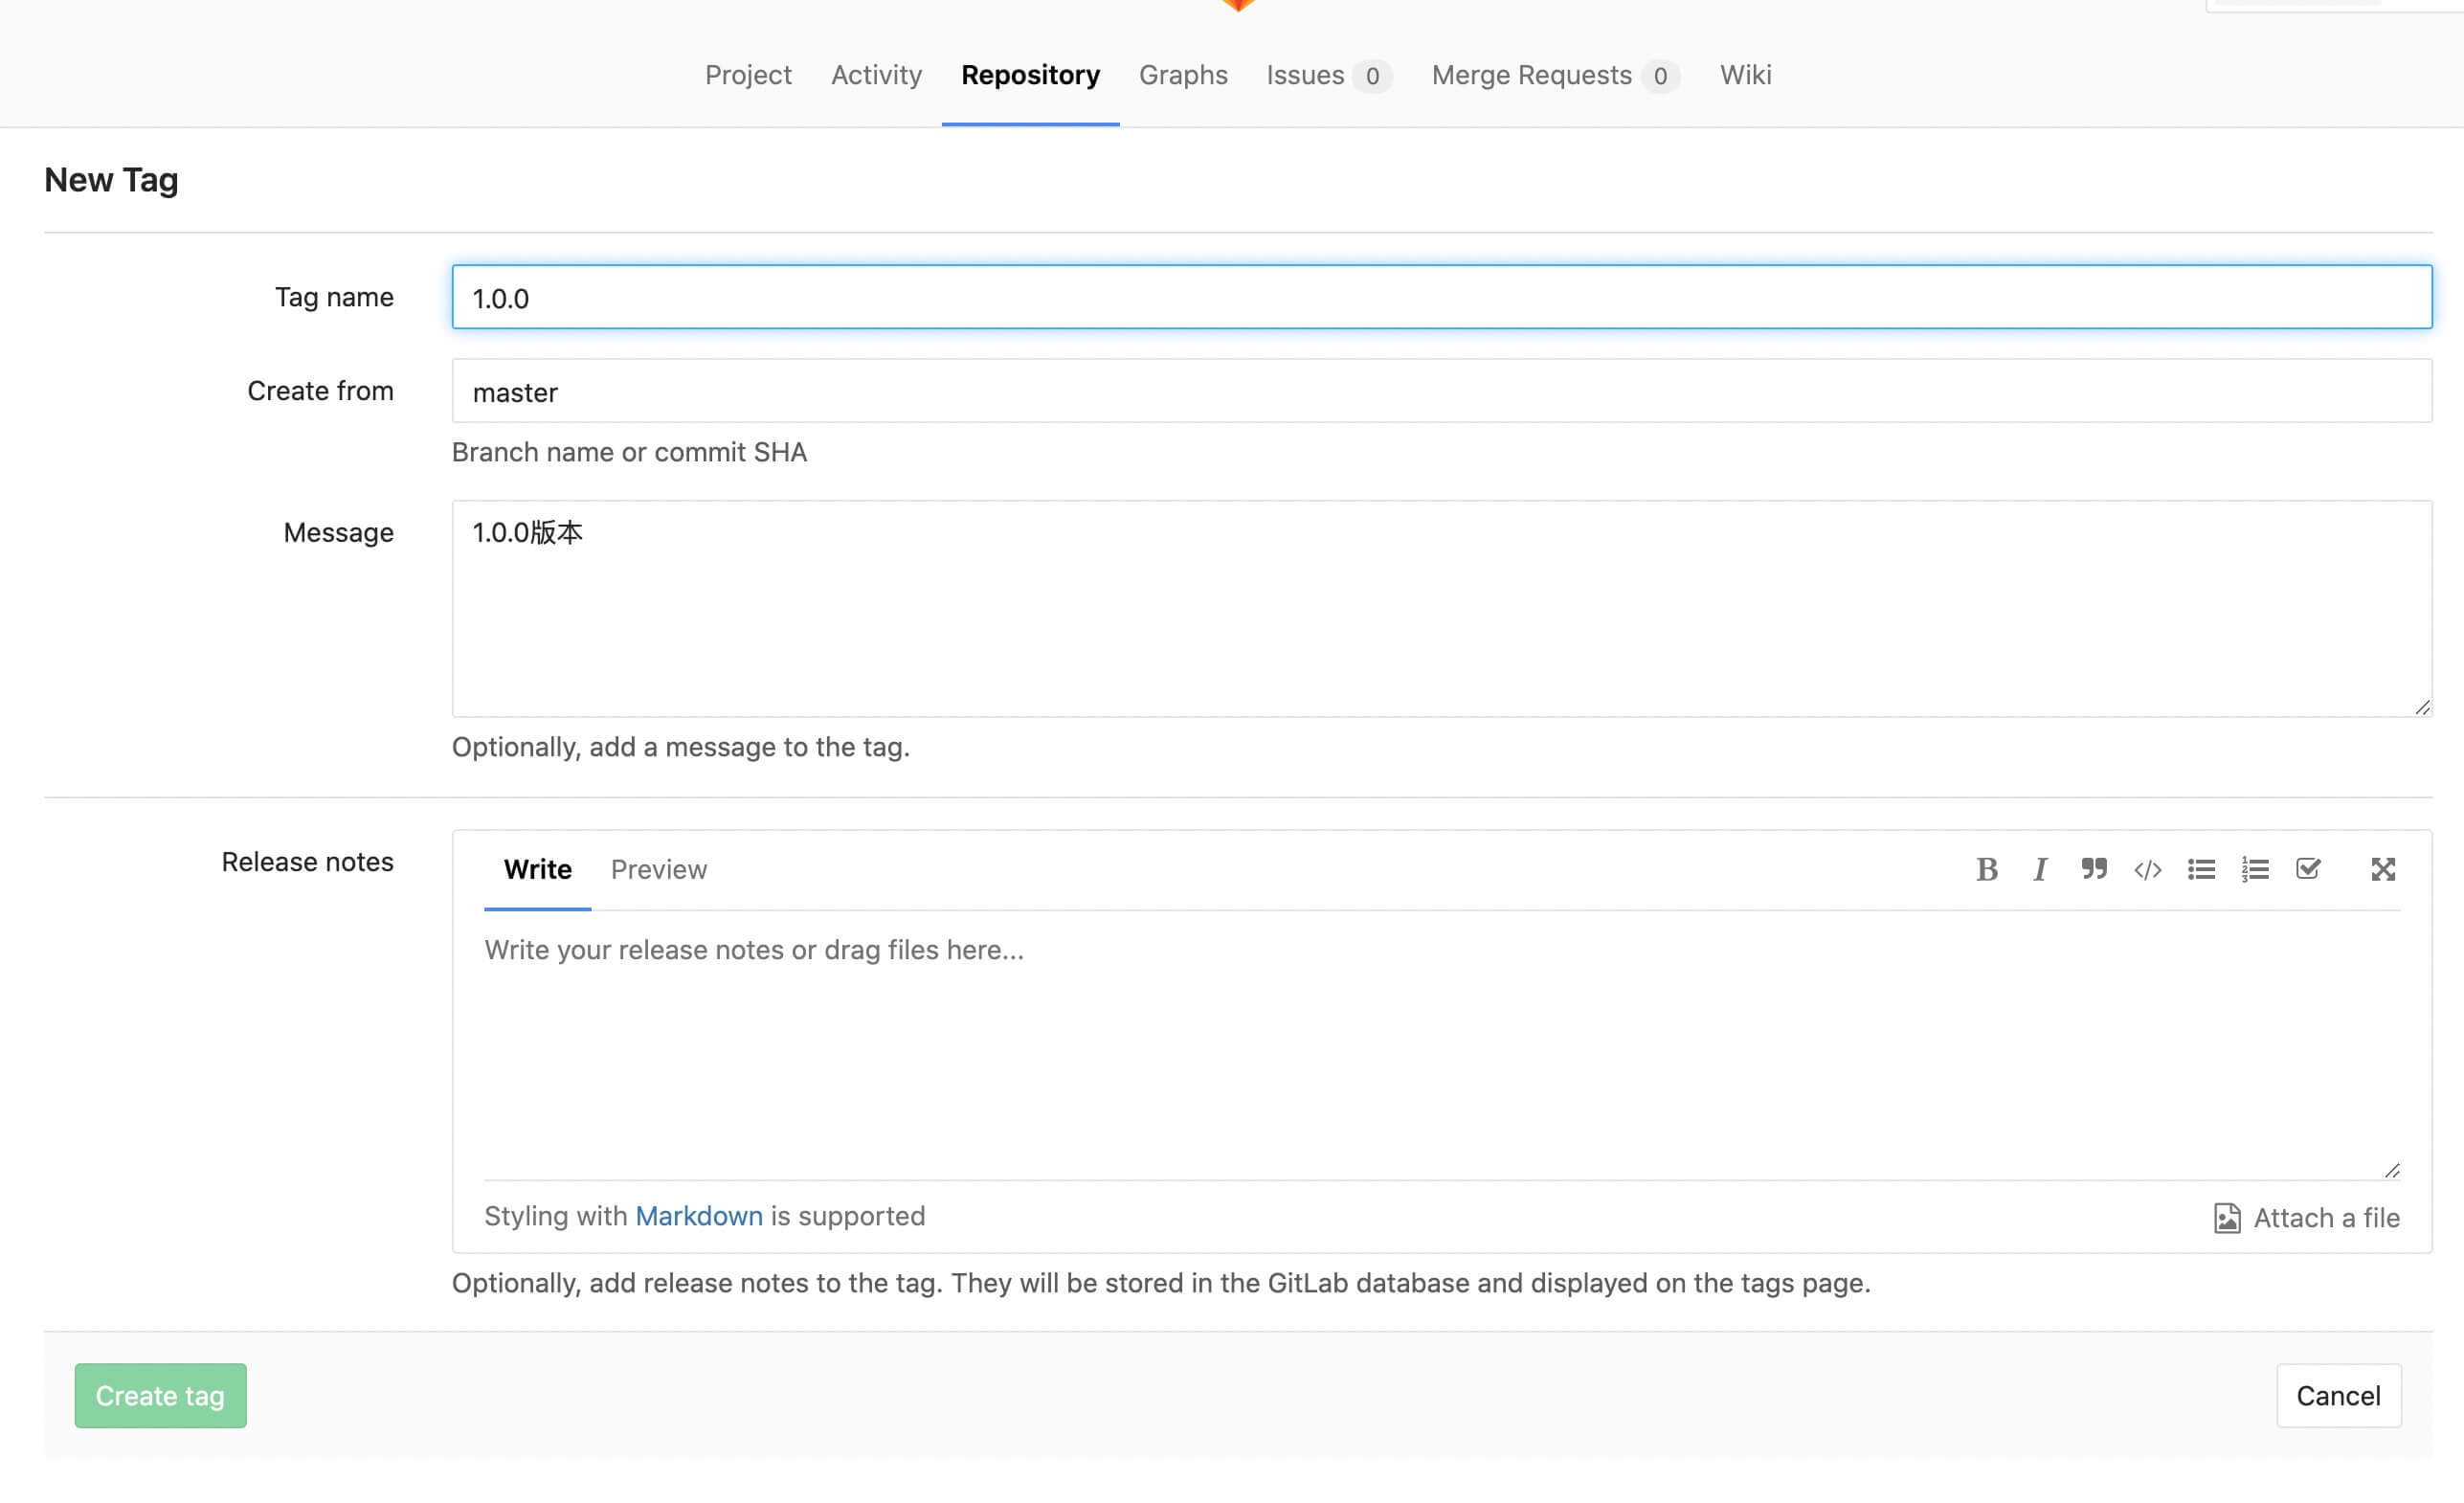Insert a blockquote in release notes

coord(2094,869)
